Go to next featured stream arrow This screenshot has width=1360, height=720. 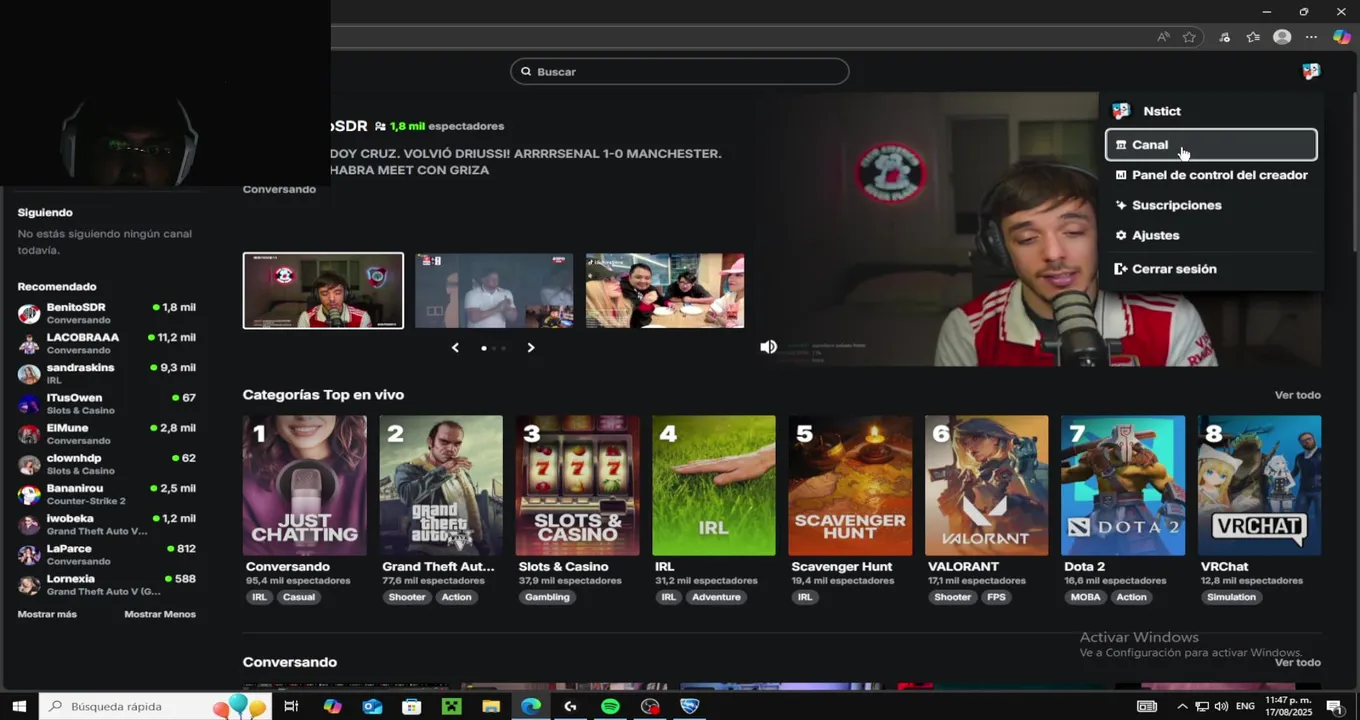pyautogui.click(x=531, y=348)
